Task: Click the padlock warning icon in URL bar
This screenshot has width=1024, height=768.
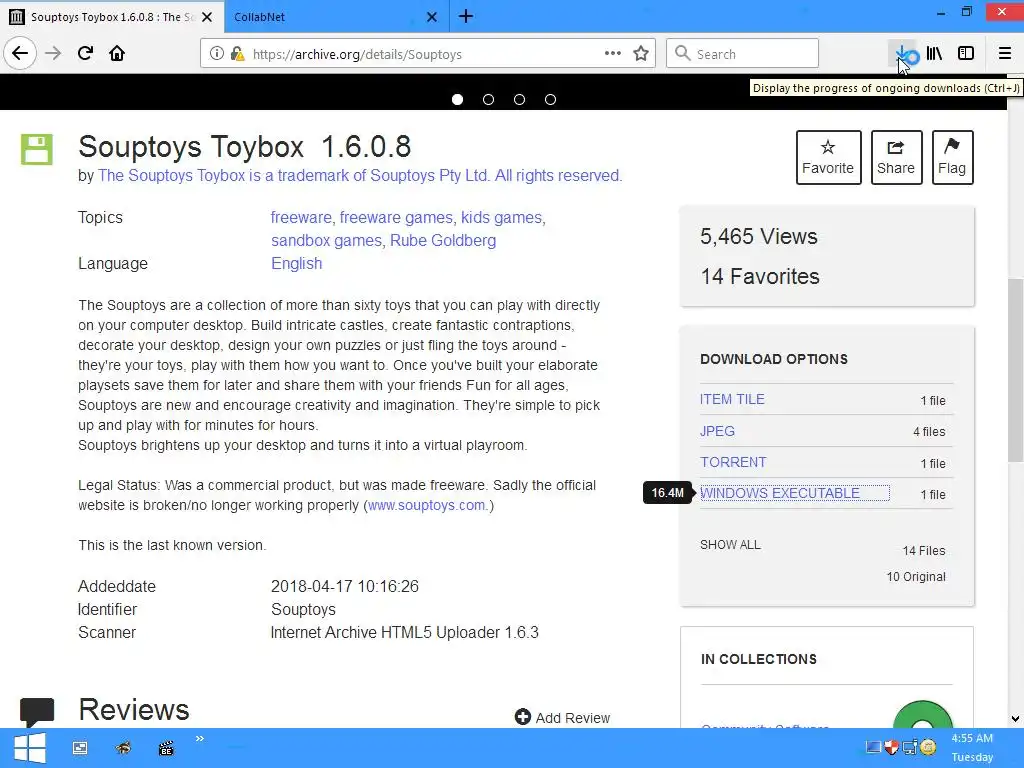Action: tap(238, 54)
